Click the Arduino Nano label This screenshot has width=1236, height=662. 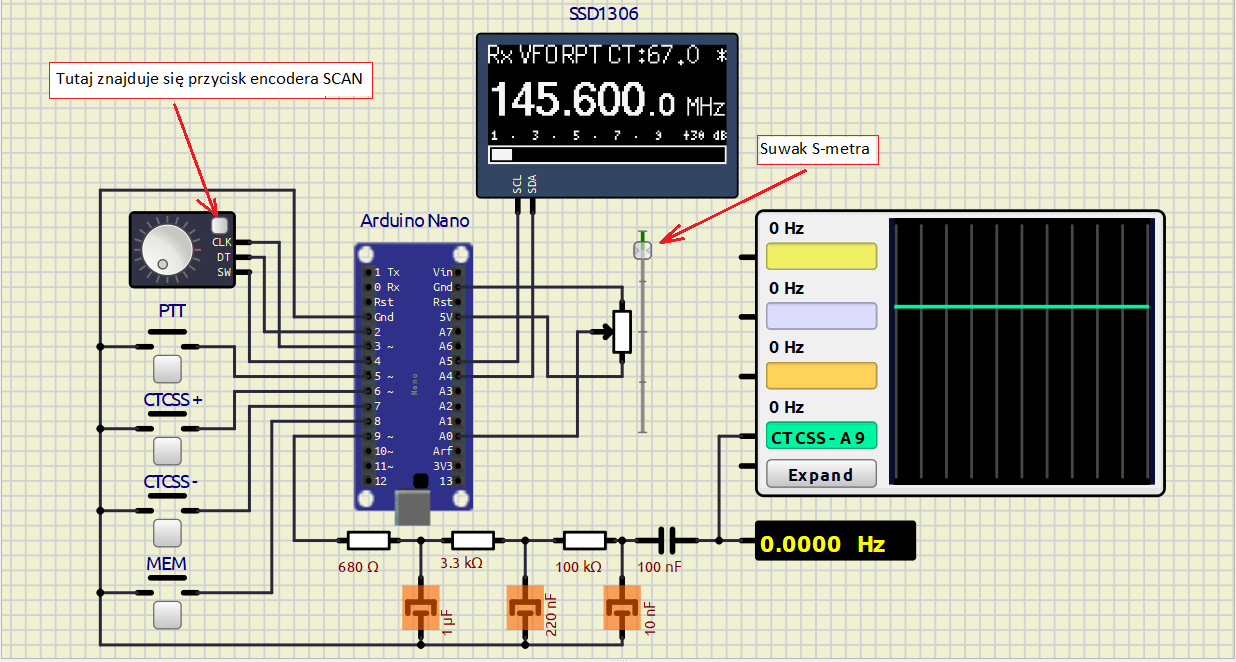(x=414, y=220)
